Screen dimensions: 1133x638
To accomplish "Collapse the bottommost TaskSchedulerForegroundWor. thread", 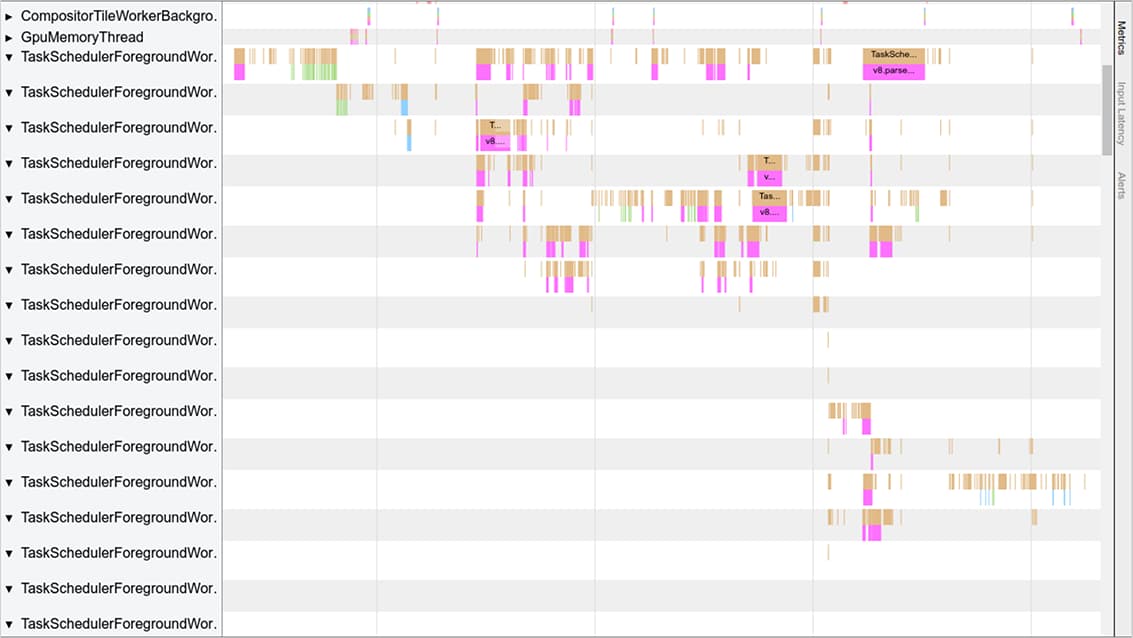I will (x=9, y=624).
